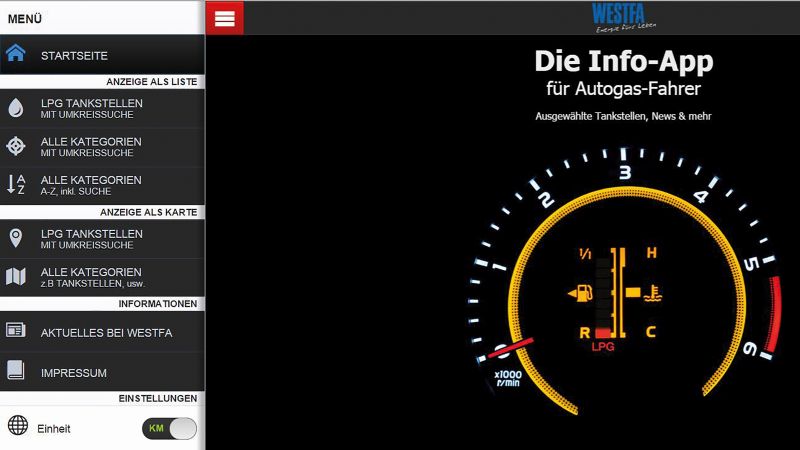Open LPG Tankstellen under Anzeige als Karte
Screen dimensions: 800x450
tap(102, 239)
